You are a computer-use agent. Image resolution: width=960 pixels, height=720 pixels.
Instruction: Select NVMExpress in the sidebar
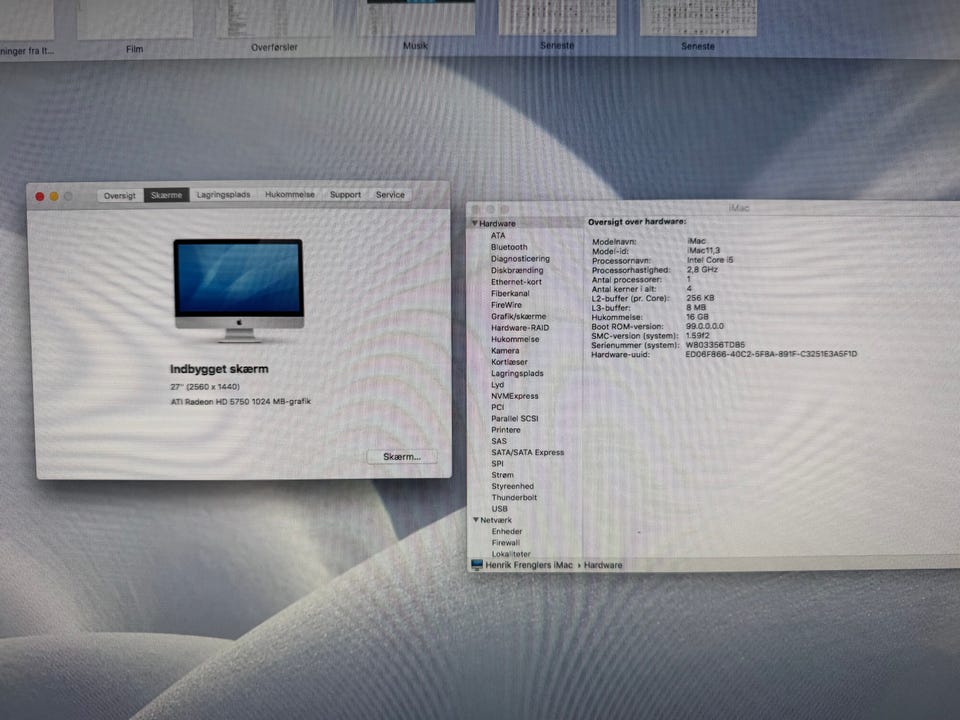515,396
